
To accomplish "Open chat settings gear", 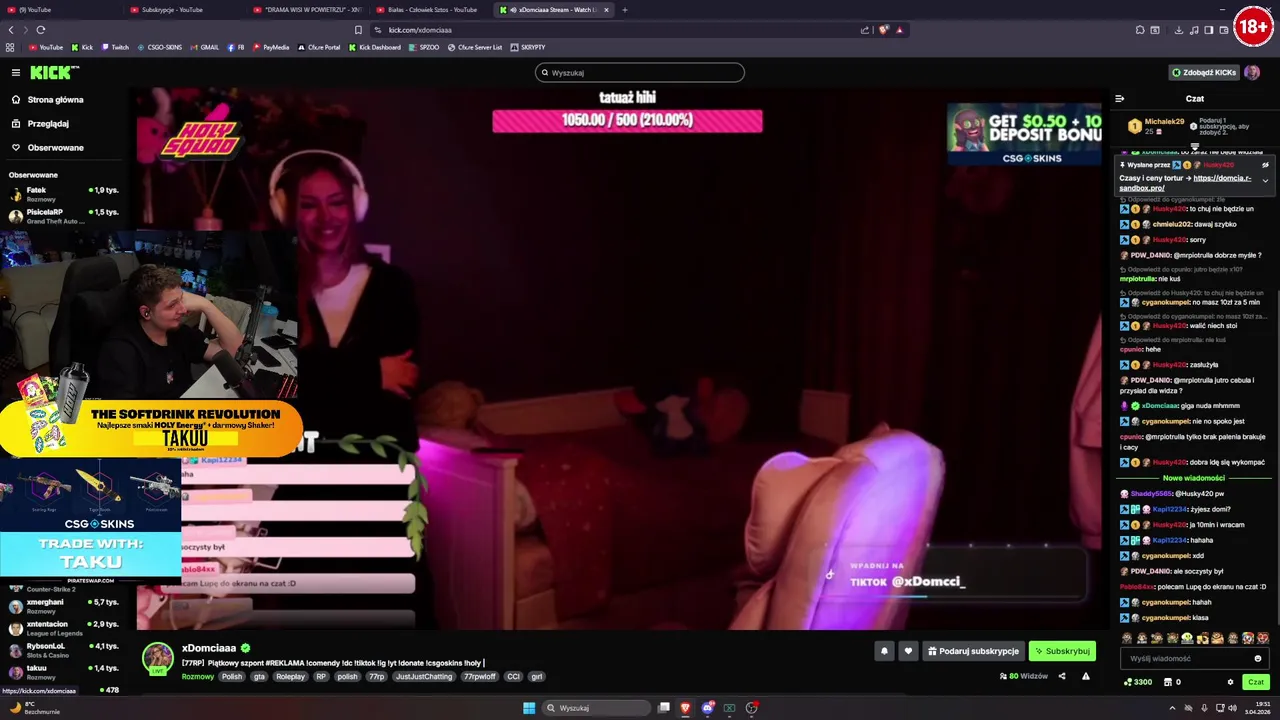I will click(1230, 682).
